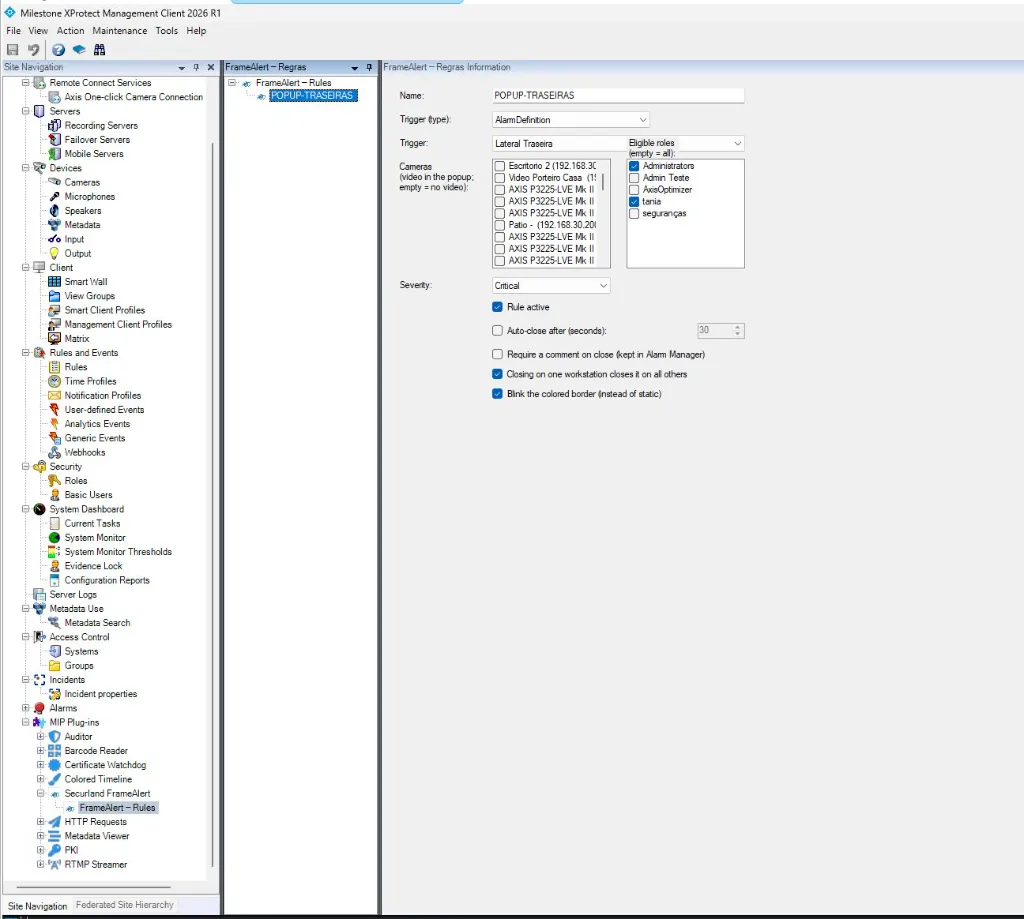Select the Webhooks icon
The height and width of the screenshot is (919, 1024).
55,453
